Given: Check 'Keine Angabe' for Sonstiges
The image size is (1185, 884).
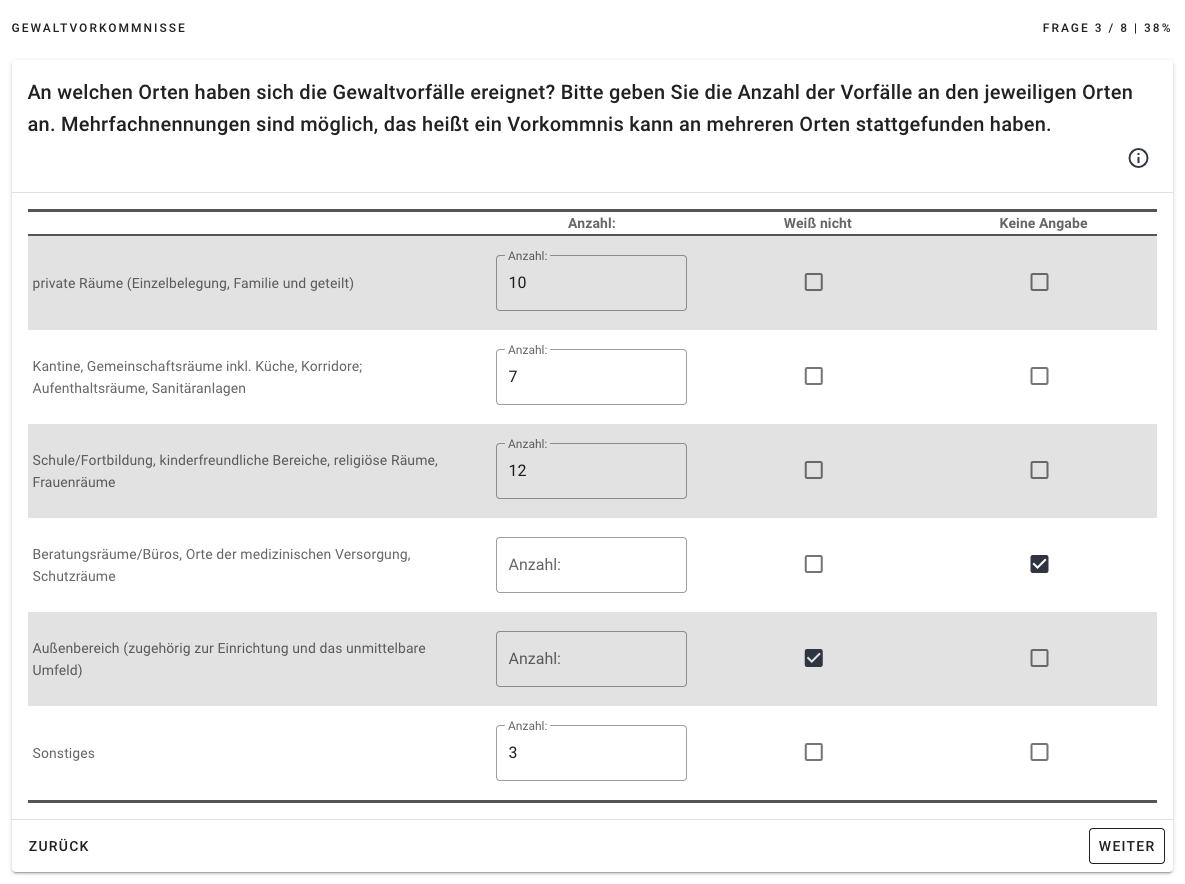Looking at the screenshot, I should pyautogui.click(x=1039, y=753).
